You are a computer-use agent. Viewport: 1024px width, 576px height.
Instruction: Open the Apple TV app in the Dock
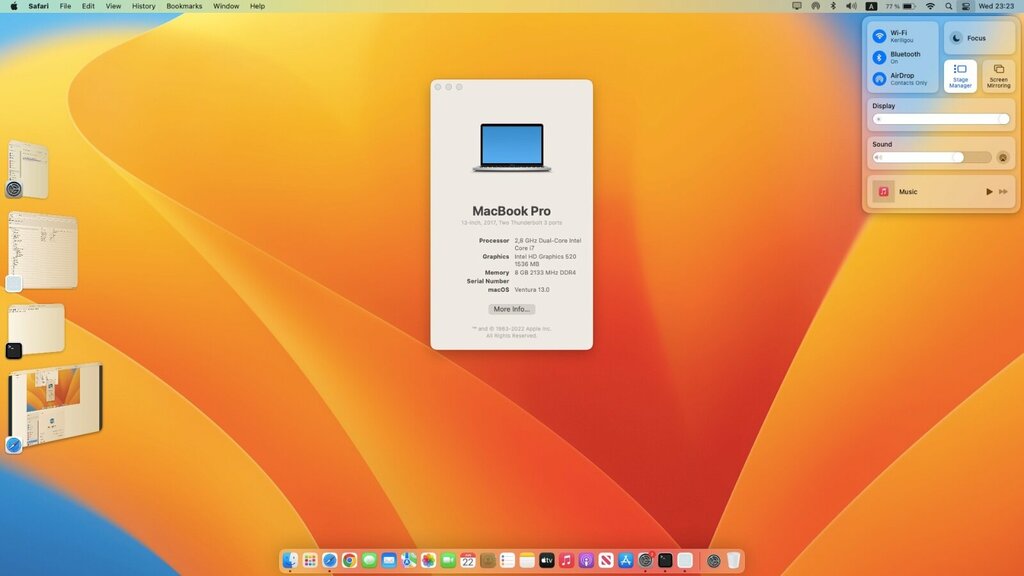(547, 561)
